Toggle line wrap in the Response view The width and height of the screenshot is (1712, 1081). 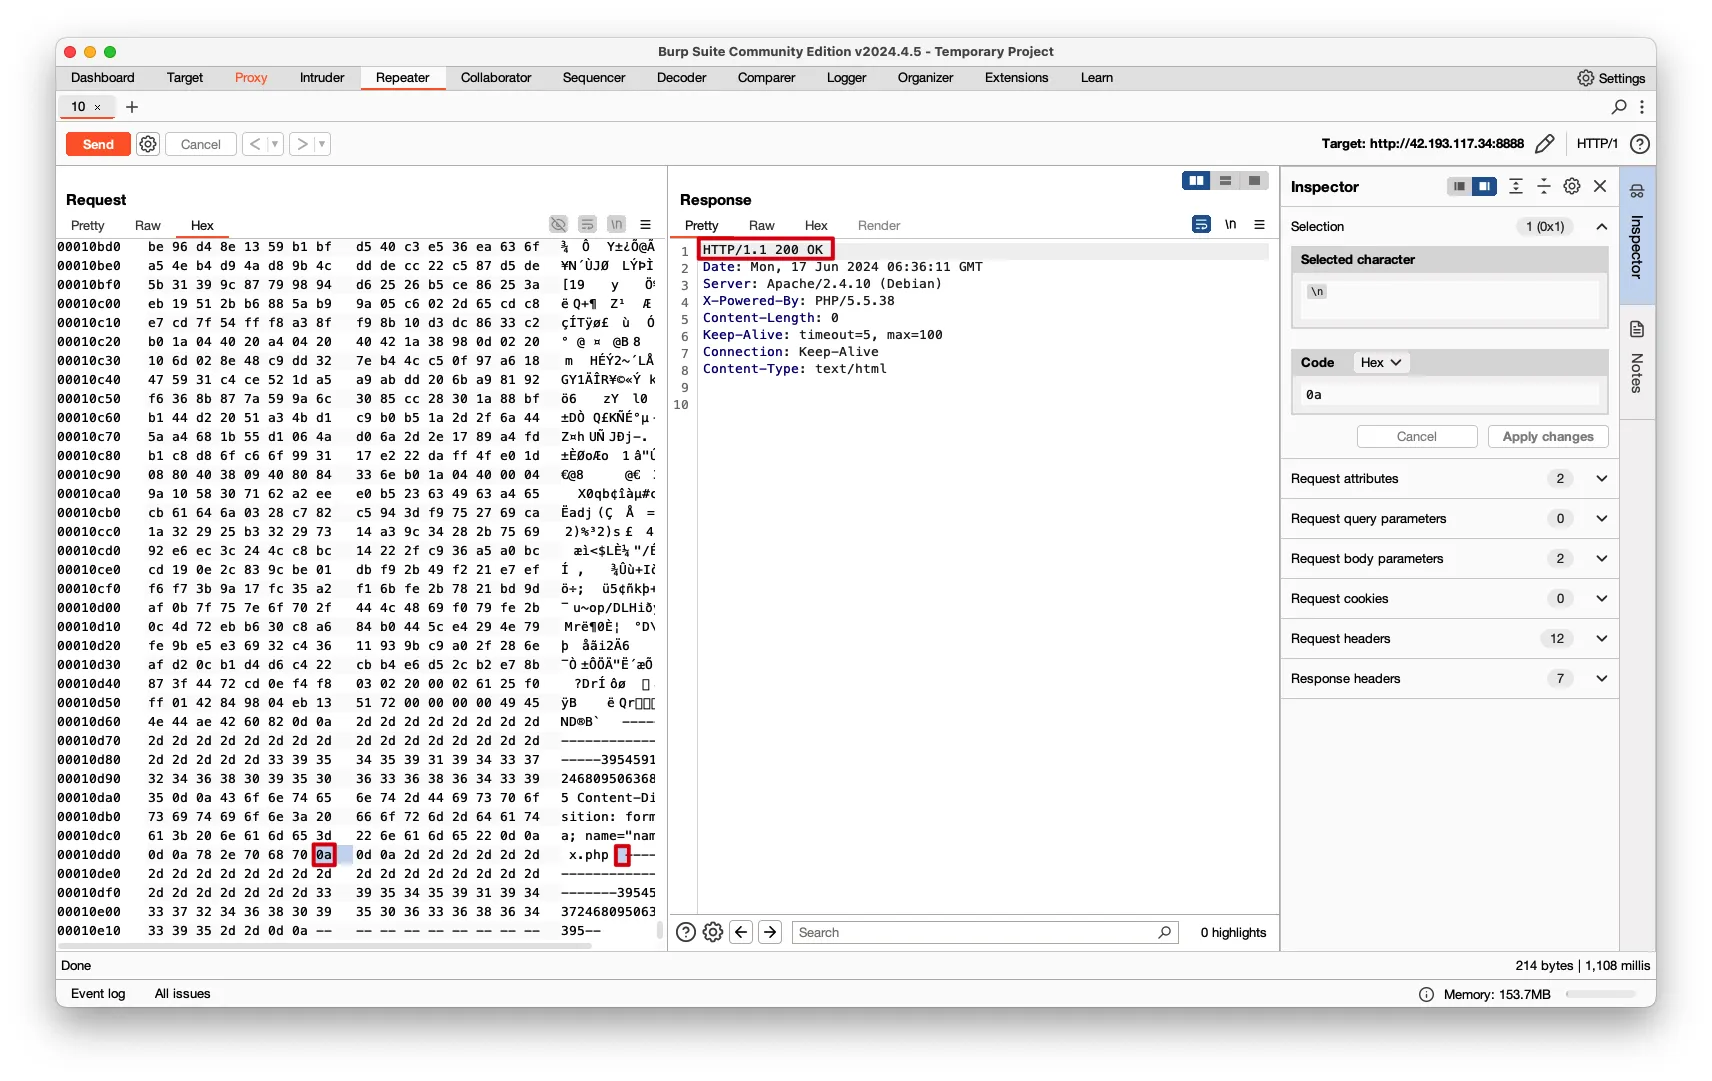(x=1201, y=225)
